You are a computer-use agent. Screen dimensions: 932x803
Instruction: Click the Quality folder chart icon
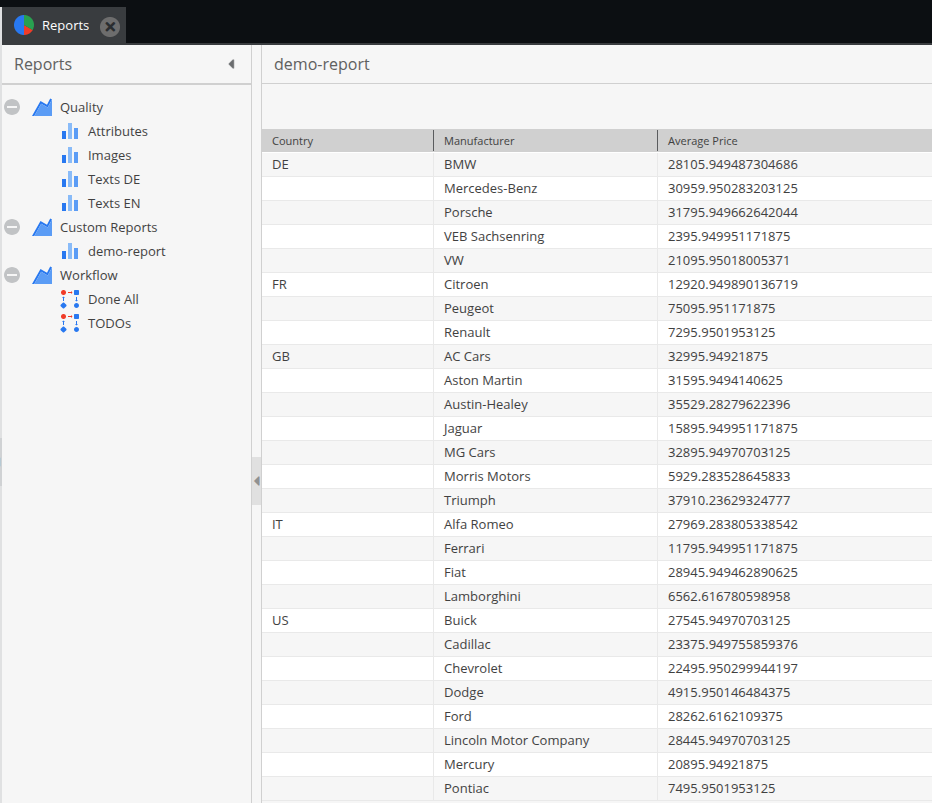pyautogui.click(x=42, y=108)
